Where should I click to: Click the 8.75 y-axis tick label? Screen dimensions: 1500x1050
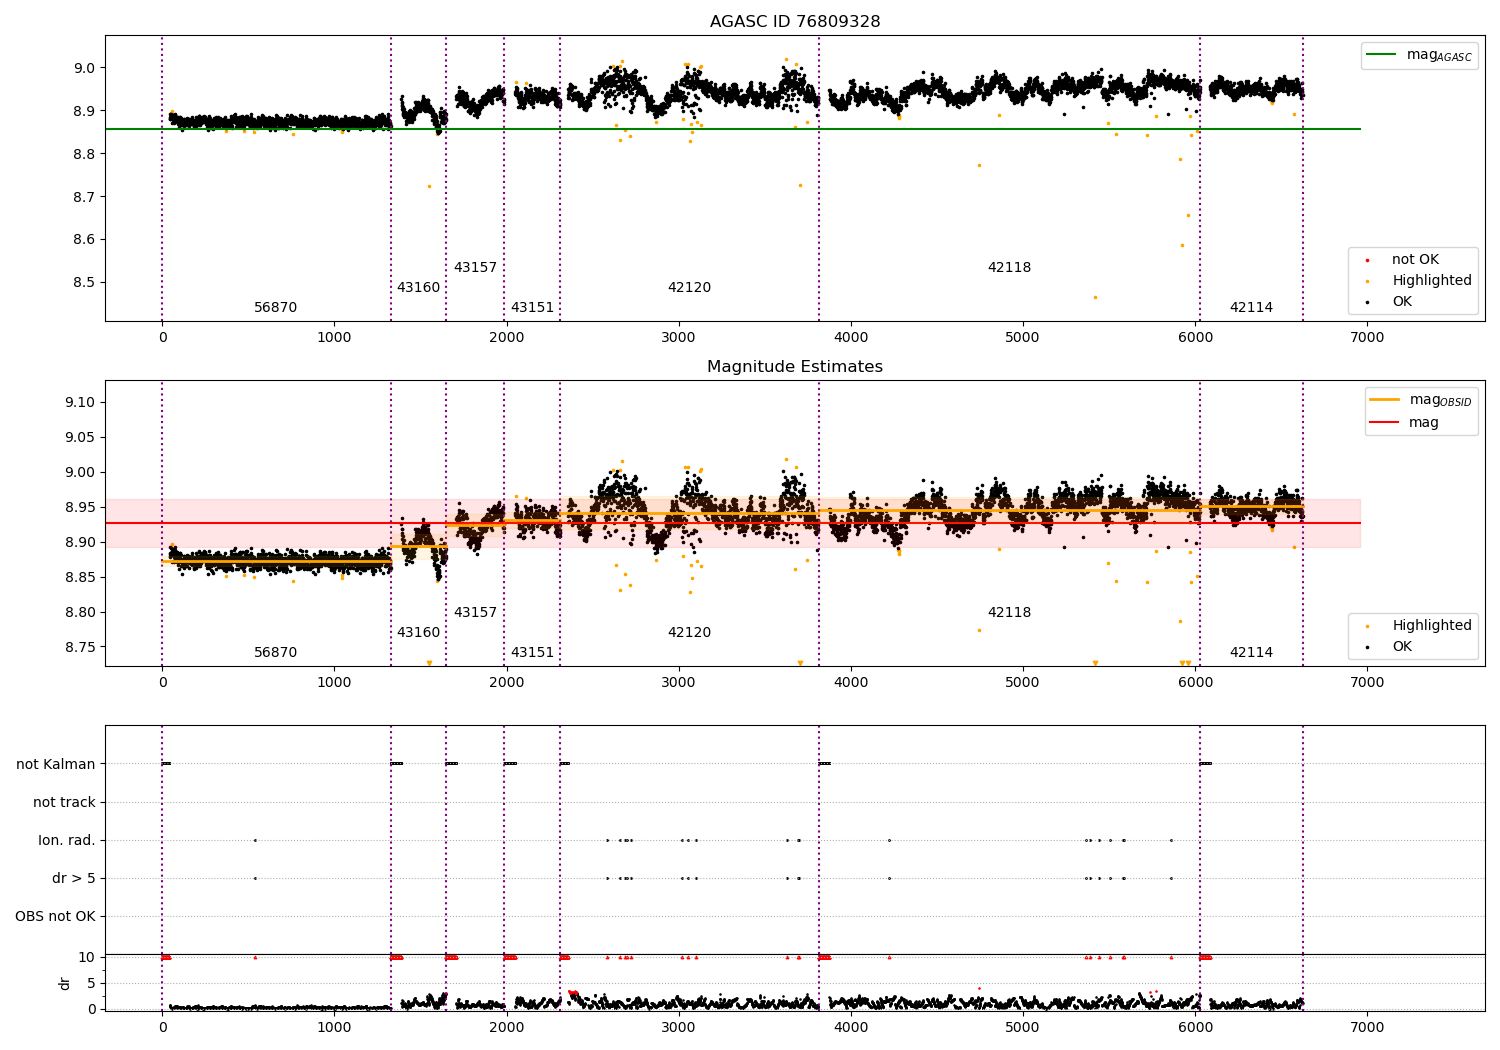81,647
